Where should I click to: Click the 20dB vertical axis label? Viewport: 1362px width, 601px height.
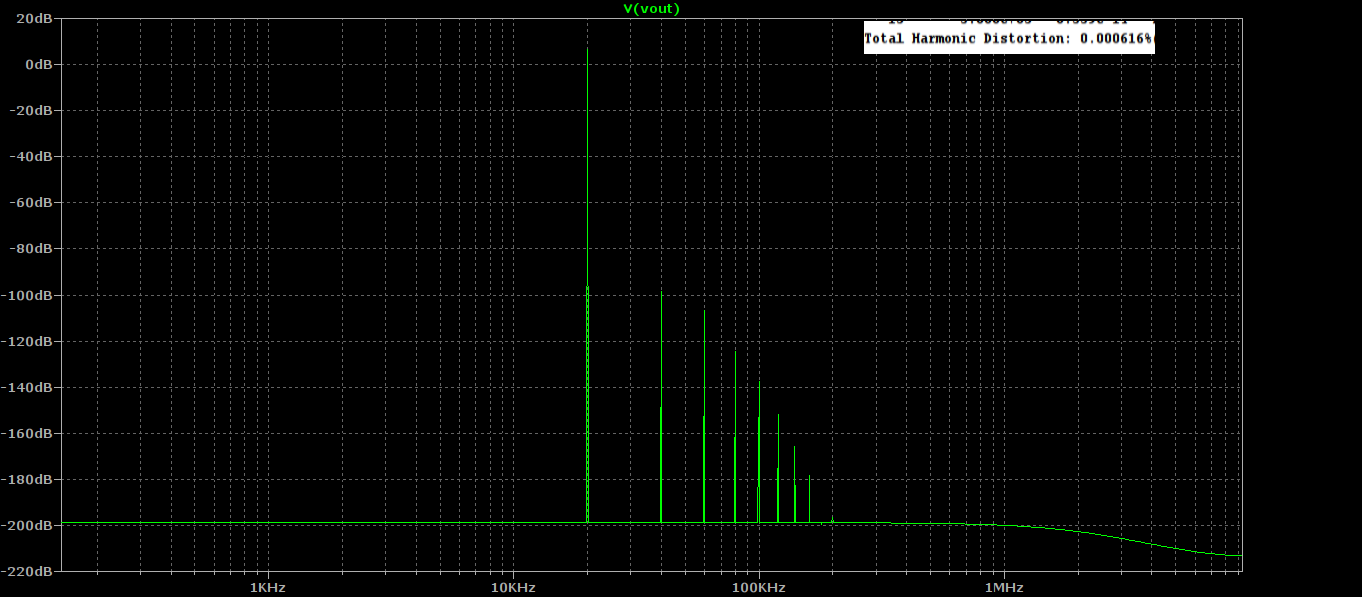pos(36,18)
